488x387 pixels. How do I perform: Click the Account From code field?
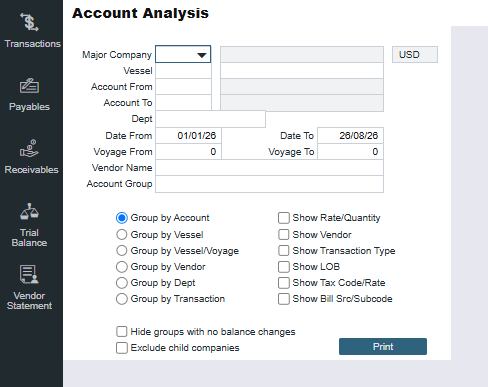coord(183,87)
